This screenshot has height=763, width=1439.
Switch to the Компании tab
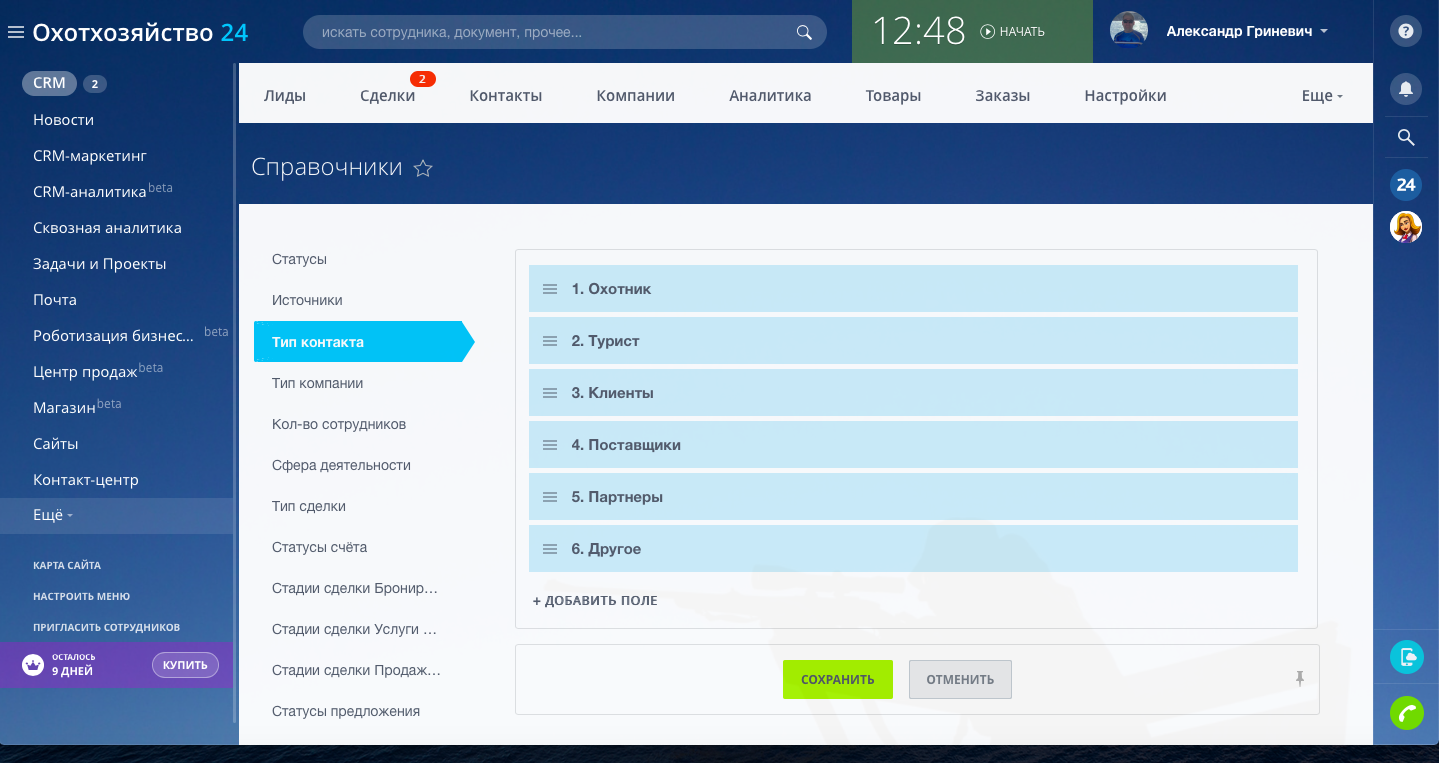click(x=635, y=96)
